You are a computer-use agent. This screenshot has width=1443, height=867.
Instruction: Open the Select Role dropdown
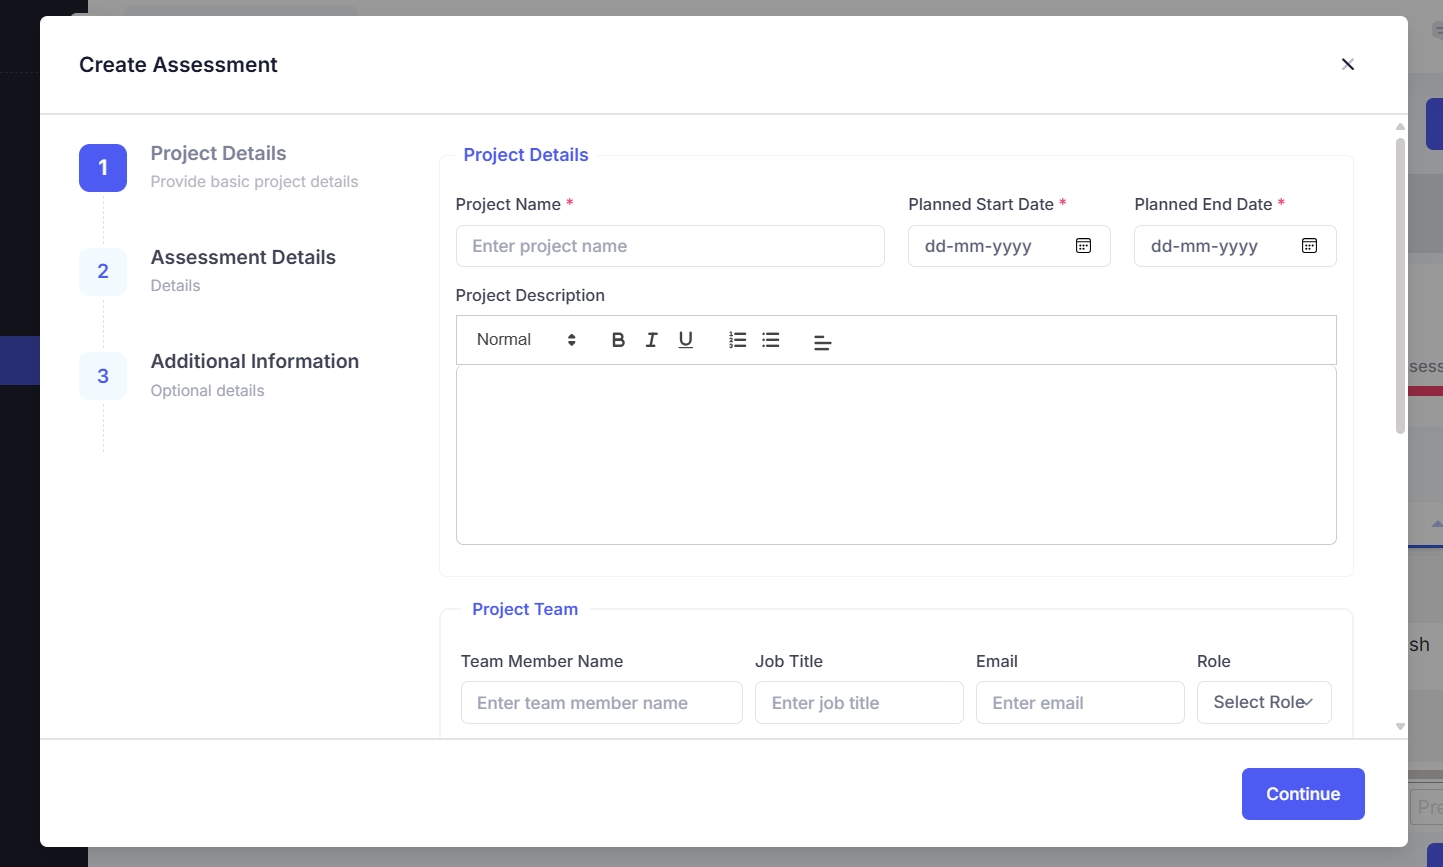pyautogui.click(x=1263, y=703)
